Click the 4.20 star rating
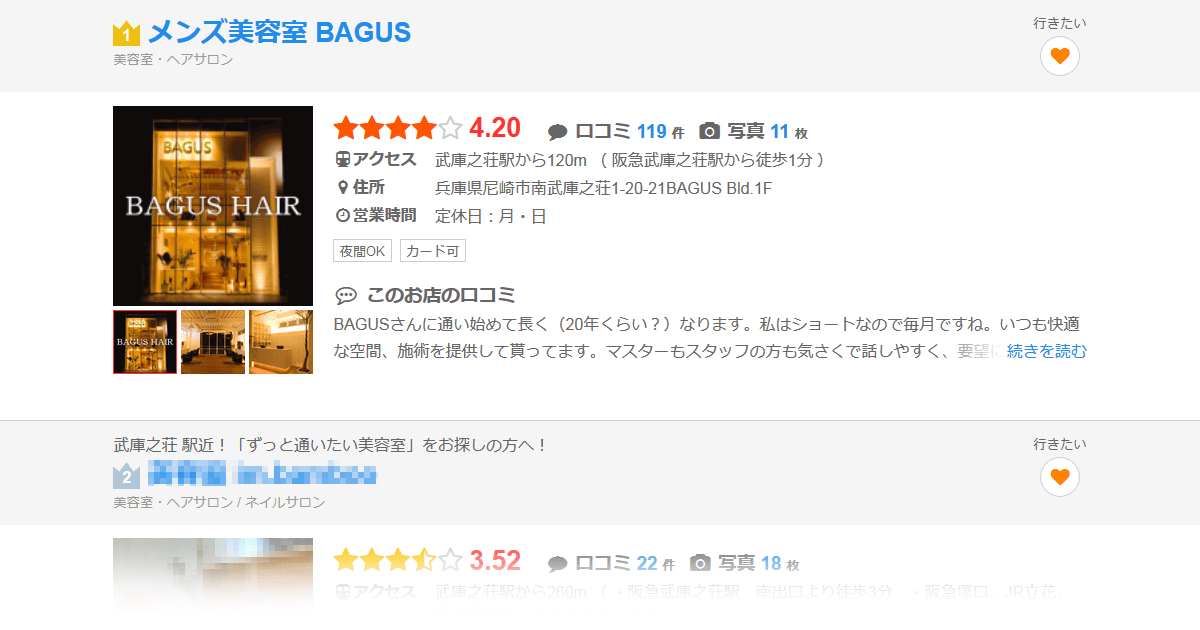The width and height of the screenshot is (1200, 630). pos(427,128)
